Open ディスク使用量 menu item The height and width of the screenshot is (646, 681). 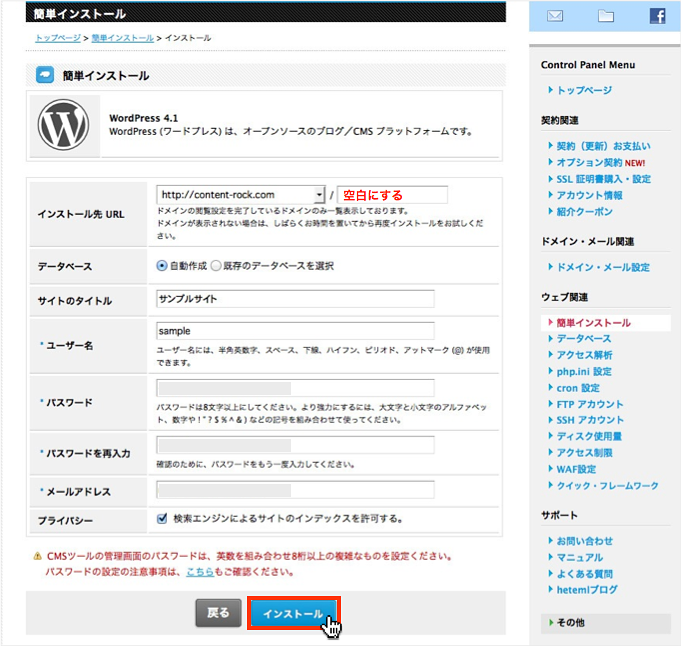589,436
